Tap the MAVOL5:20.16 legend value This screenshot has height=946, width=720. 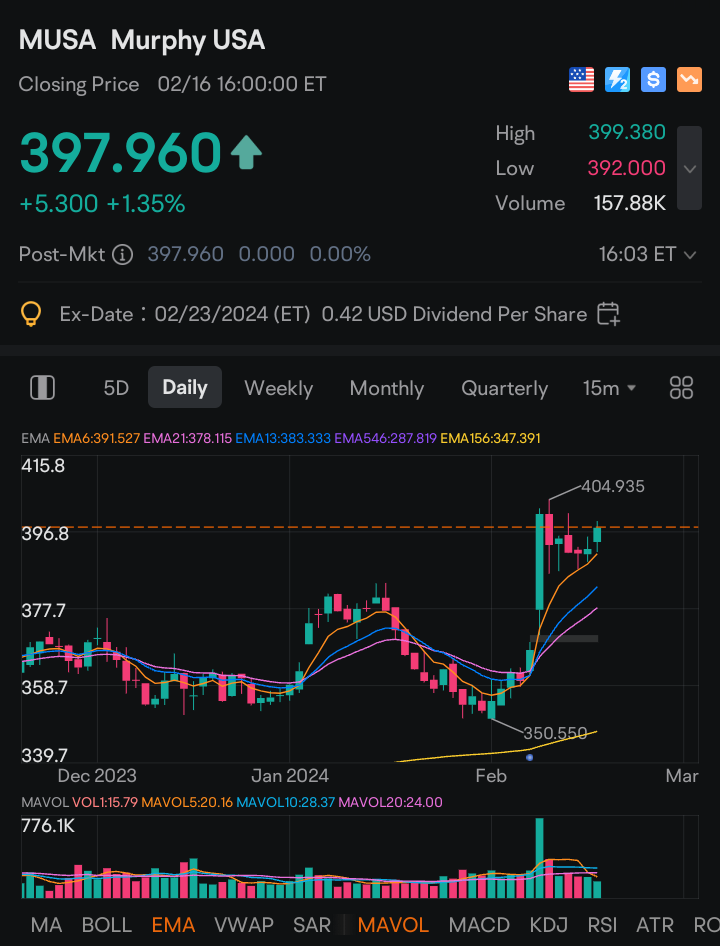point(187,802)
